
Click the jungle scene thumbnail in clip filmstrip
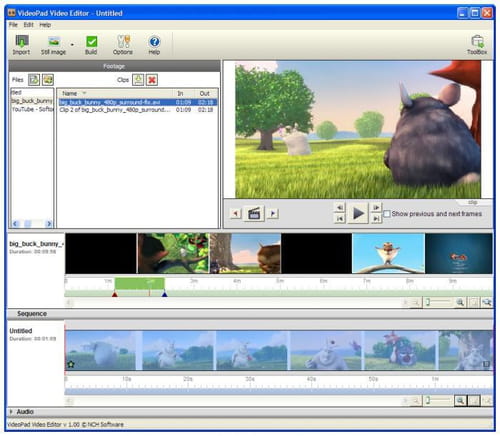pyautogui.click(x=173, y=253)
